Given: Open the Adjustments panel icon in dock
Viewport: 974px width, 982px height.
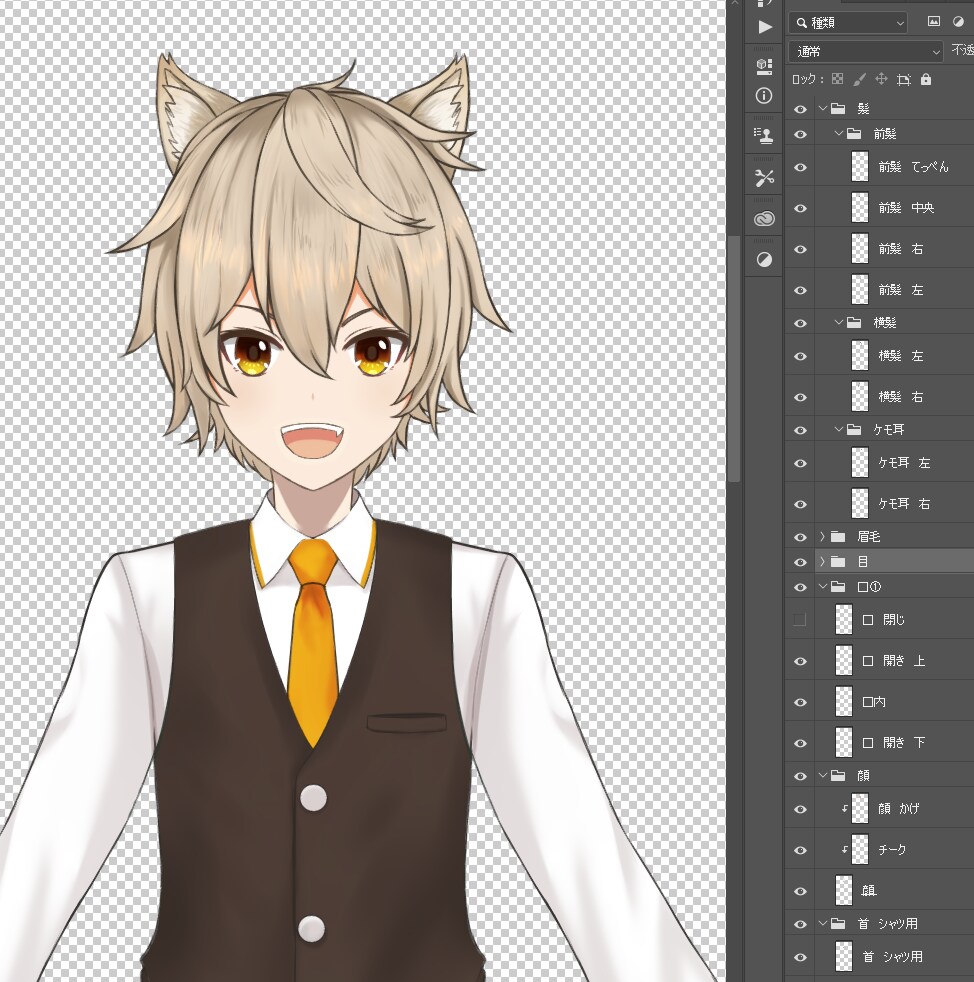Looking at the screenshot, I should (x=764, y=259).
